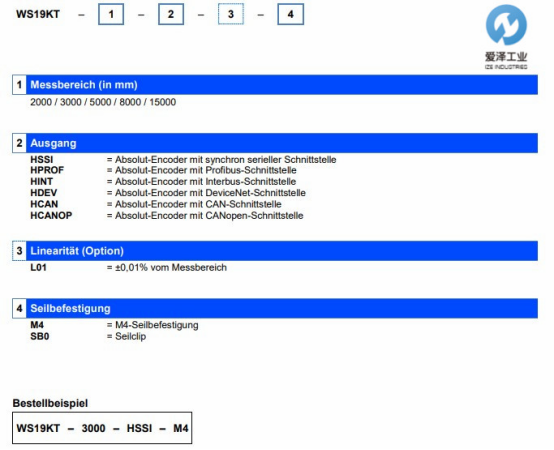
Task: Select placeholder box number 2
Action: pyautogui.click(x=171, y=14)
